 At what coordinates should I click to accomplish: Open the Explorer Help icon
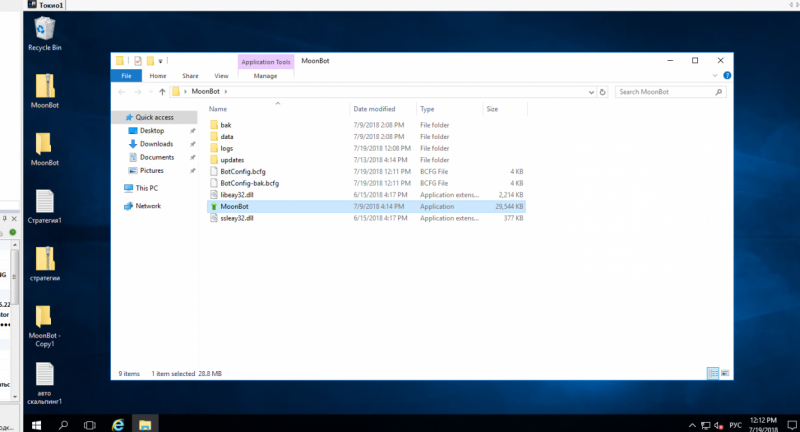click(x=727, y=75)
